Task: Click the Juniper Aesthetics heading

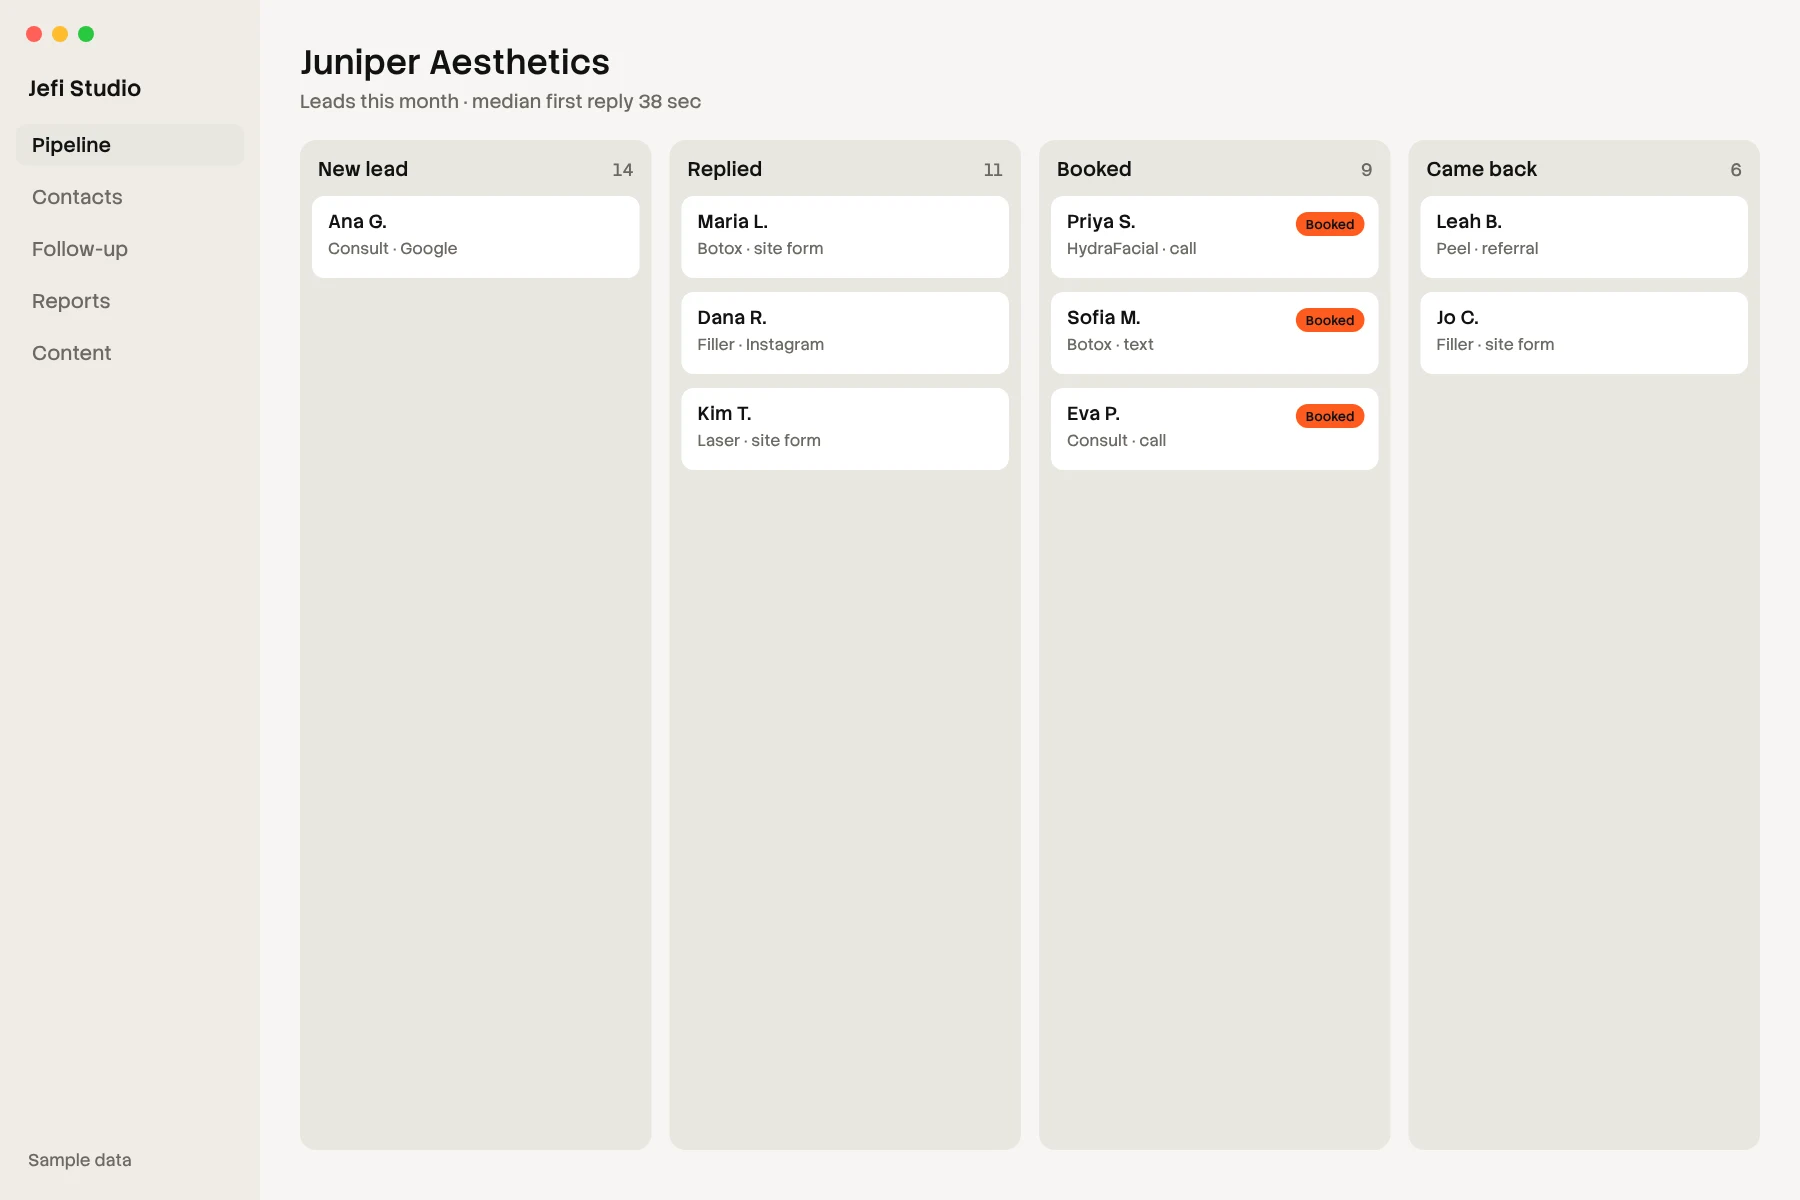Action: tap(455, 62)
